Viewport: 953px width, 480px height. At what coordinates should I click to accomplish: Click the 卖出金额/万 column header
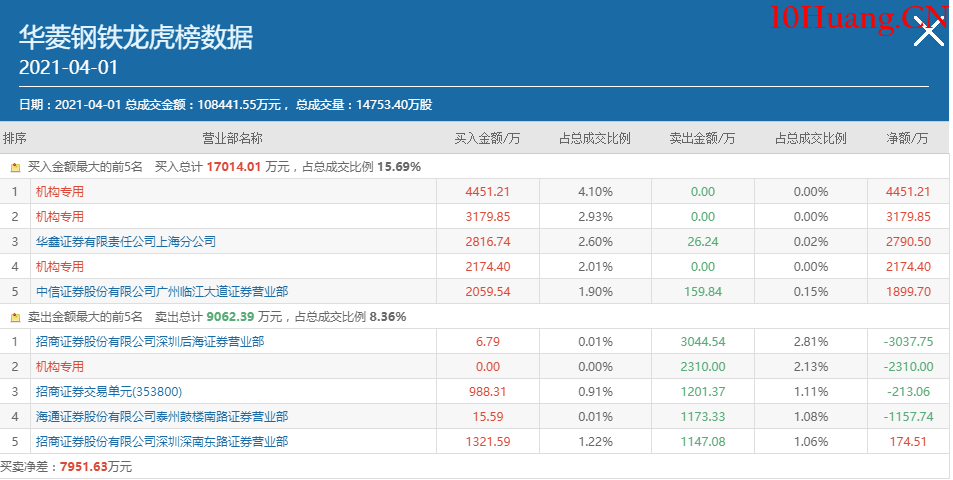point(702,138)
